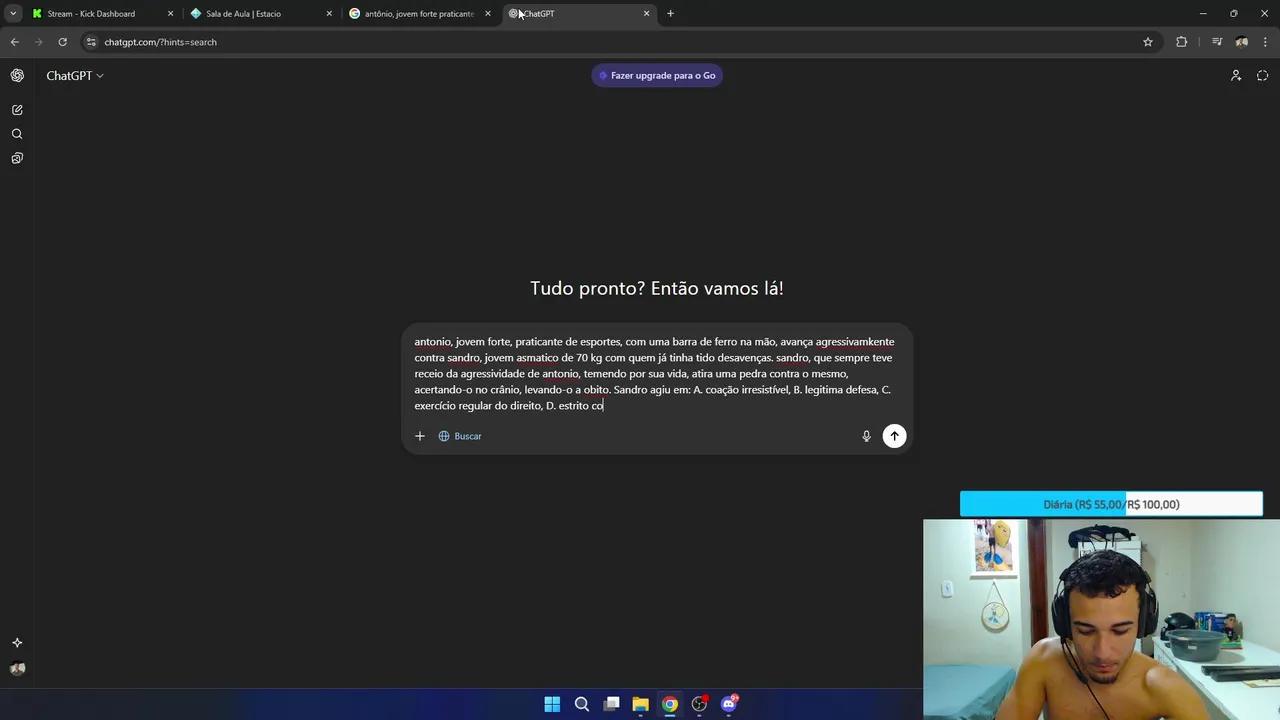Click the Tudo pronto? Então vamos lá! heading
The image size is (1280, 720).
tap(657, 288)
